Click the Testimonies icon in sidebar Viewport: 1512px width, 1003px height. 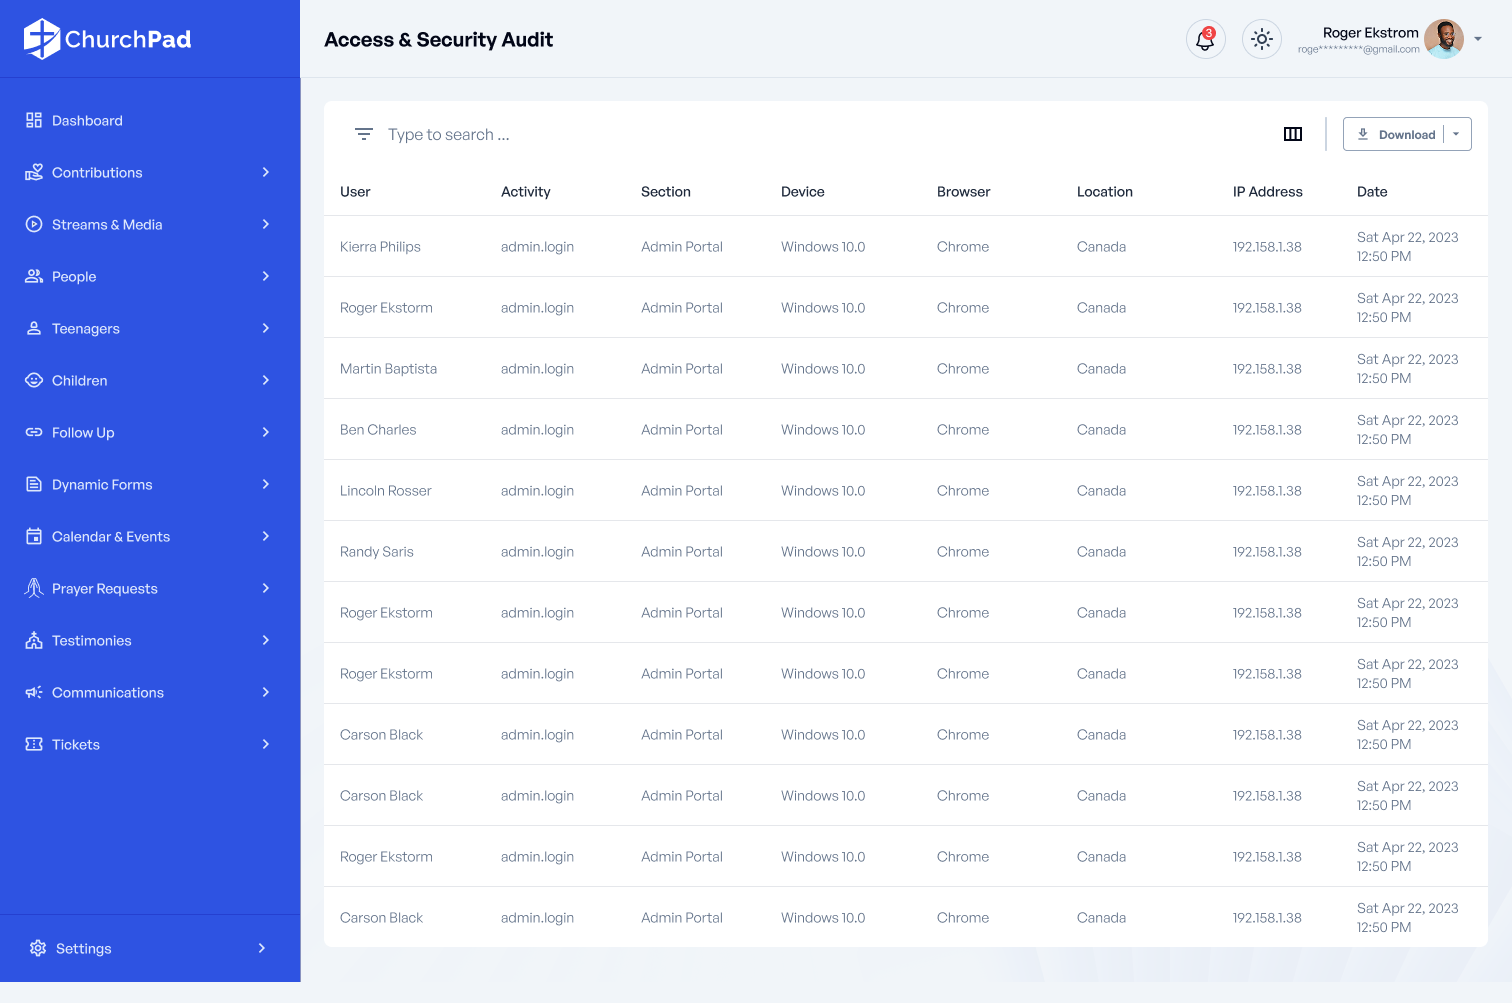(x=34, y=640)
